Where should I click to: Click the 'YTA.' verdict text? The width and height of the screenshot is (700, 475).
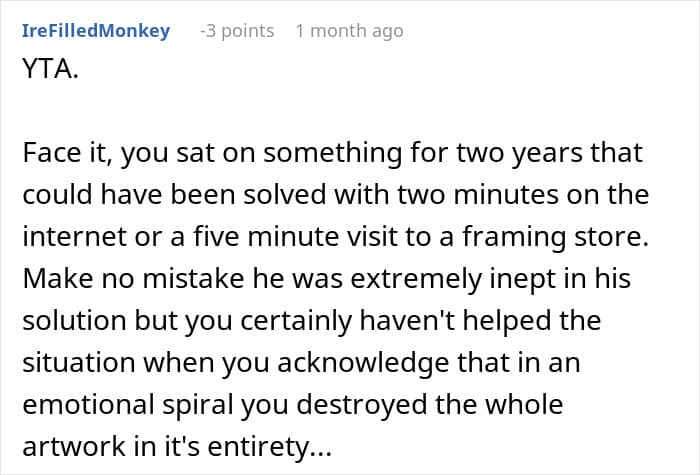(50, 69)
